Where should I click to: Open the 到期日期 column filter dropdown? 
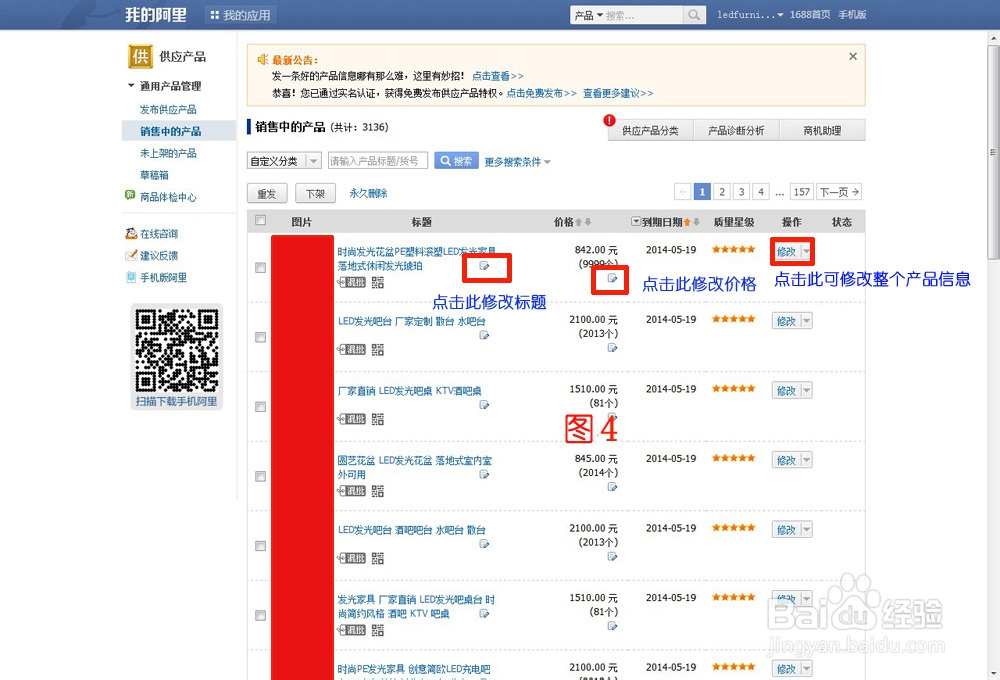(636, 221)
